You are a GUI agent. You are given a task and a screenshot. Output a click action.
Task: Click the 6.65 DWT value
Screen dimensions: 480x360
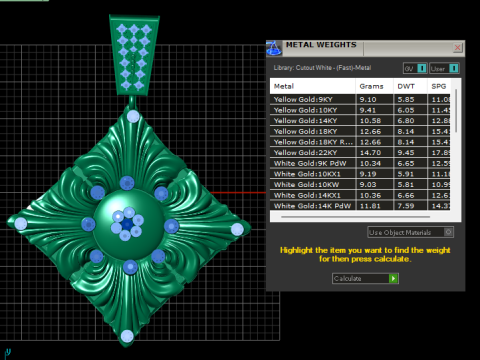406,163
